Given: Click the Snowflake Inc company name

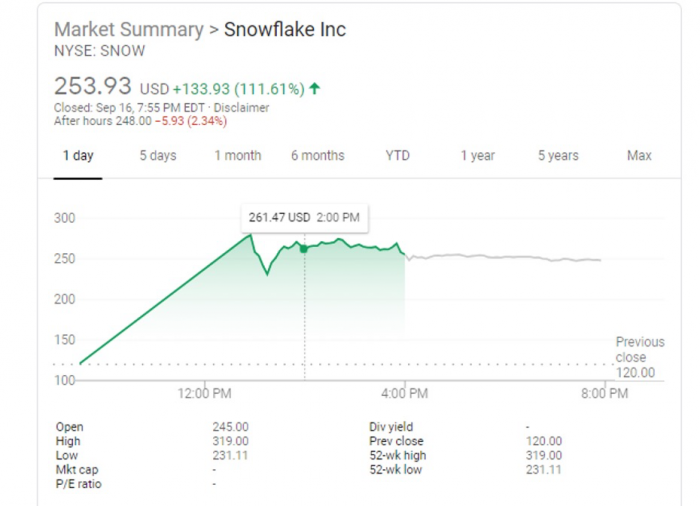Looking at the screenshot, I should tap(285, 30).
